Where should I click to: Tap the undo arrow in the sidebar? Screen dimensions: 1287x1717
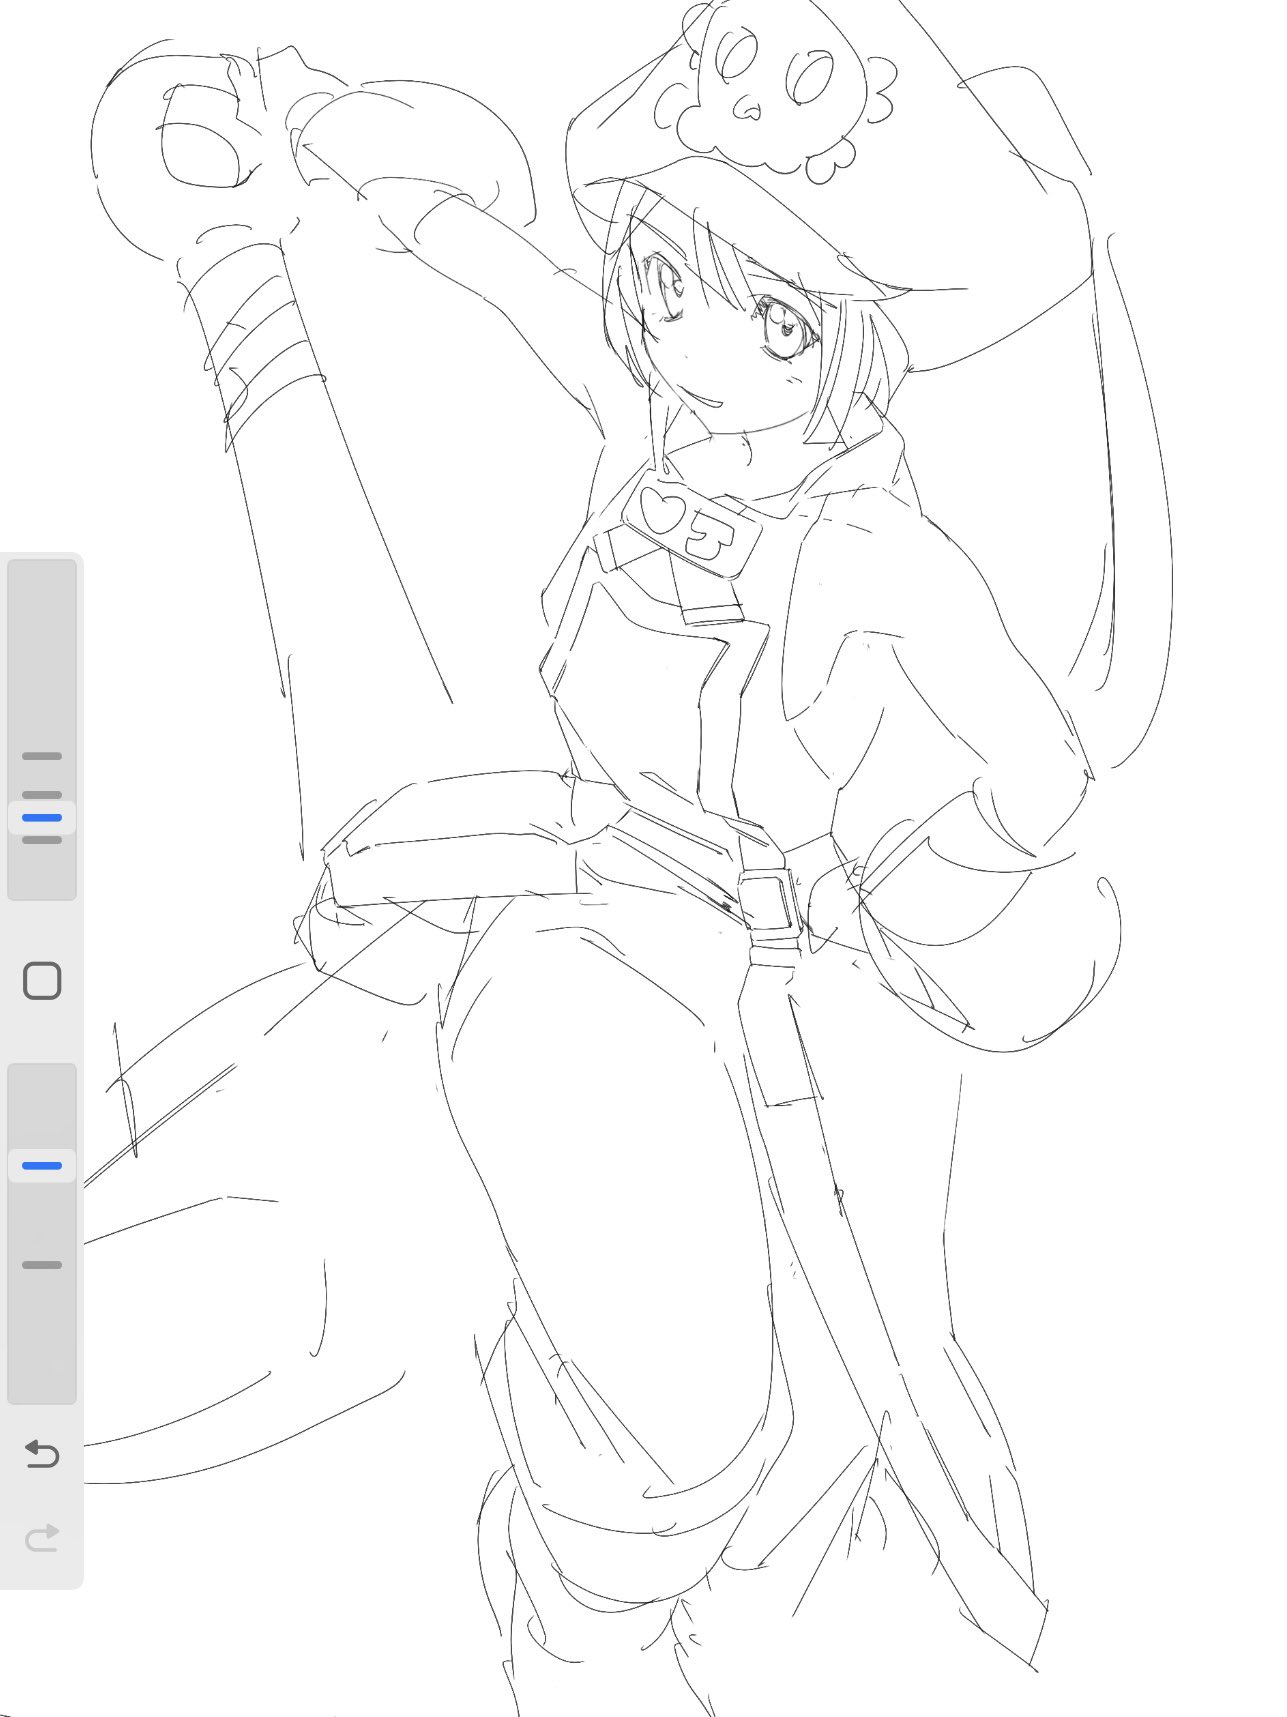coord(42,1454)
